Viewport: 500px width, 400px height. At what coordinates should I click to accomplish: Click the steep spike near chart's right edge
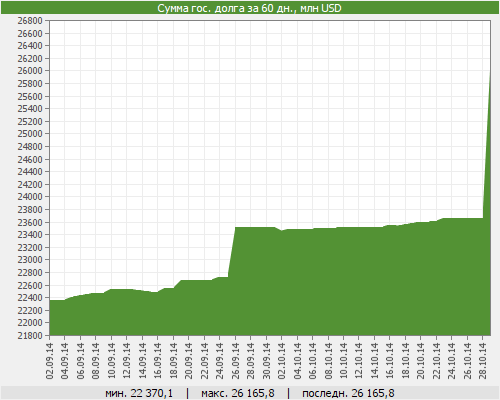pos(487,143)
